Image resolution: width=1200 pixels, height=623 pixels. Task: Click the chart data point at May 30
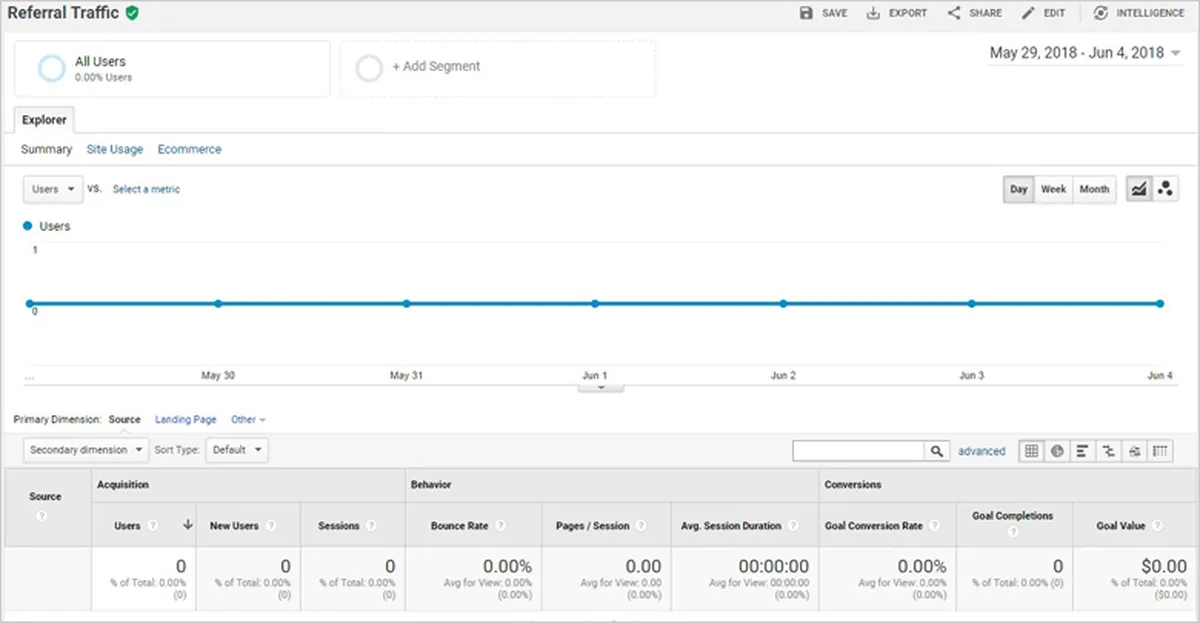218,303
